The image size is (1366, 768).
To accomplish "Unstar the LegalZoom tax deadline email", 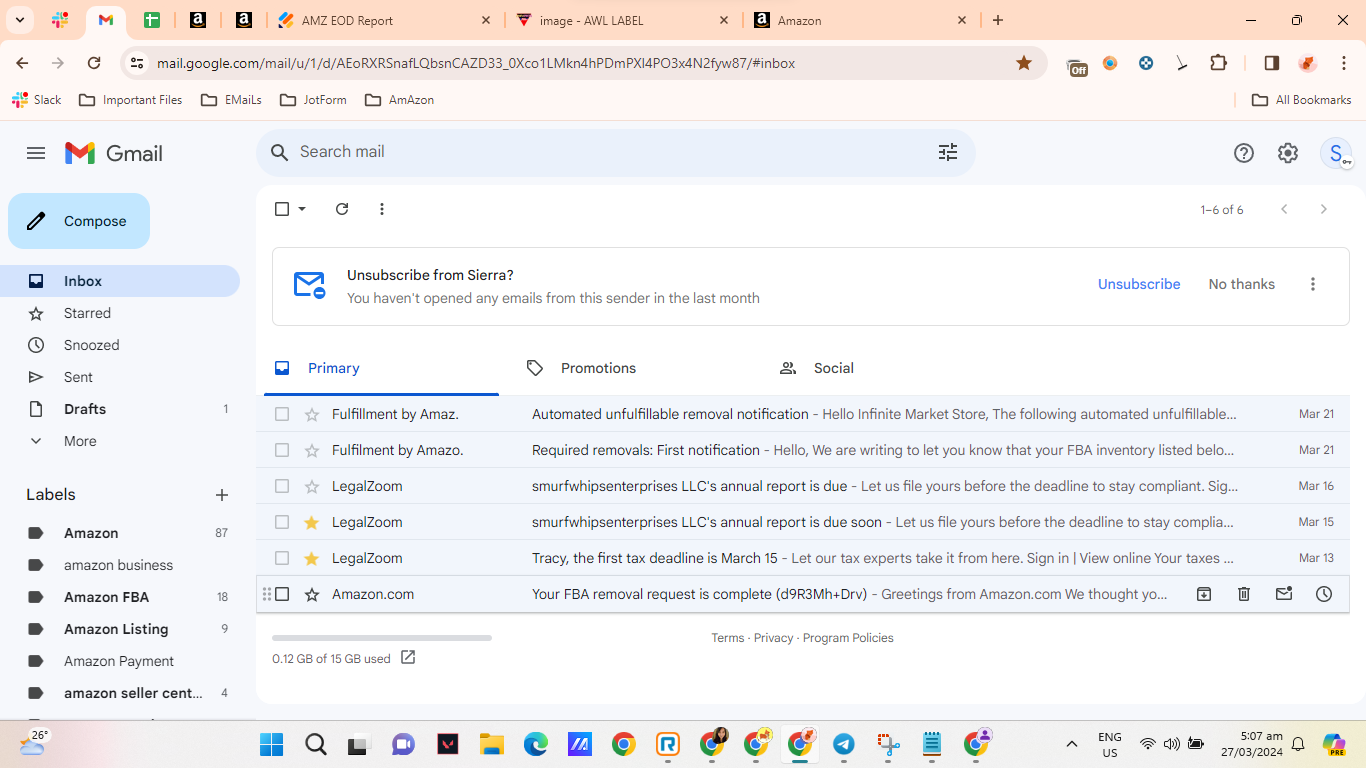I will [312, 558].
